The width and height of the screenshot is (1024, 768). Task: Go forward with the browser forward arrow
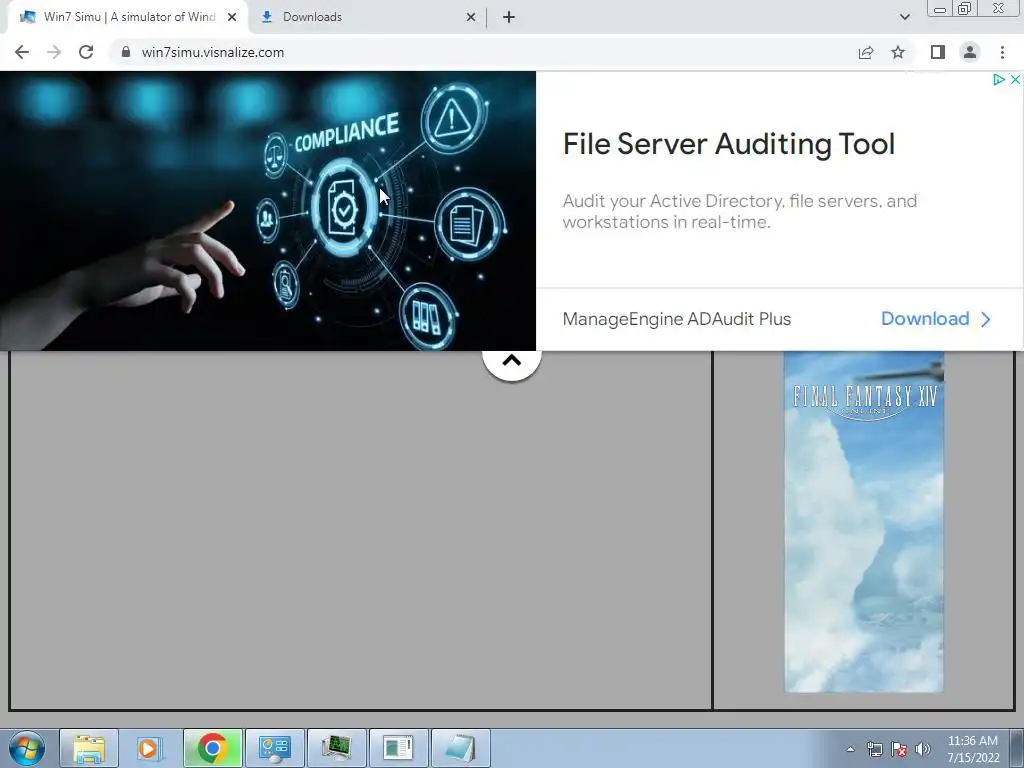pos(54,52)
